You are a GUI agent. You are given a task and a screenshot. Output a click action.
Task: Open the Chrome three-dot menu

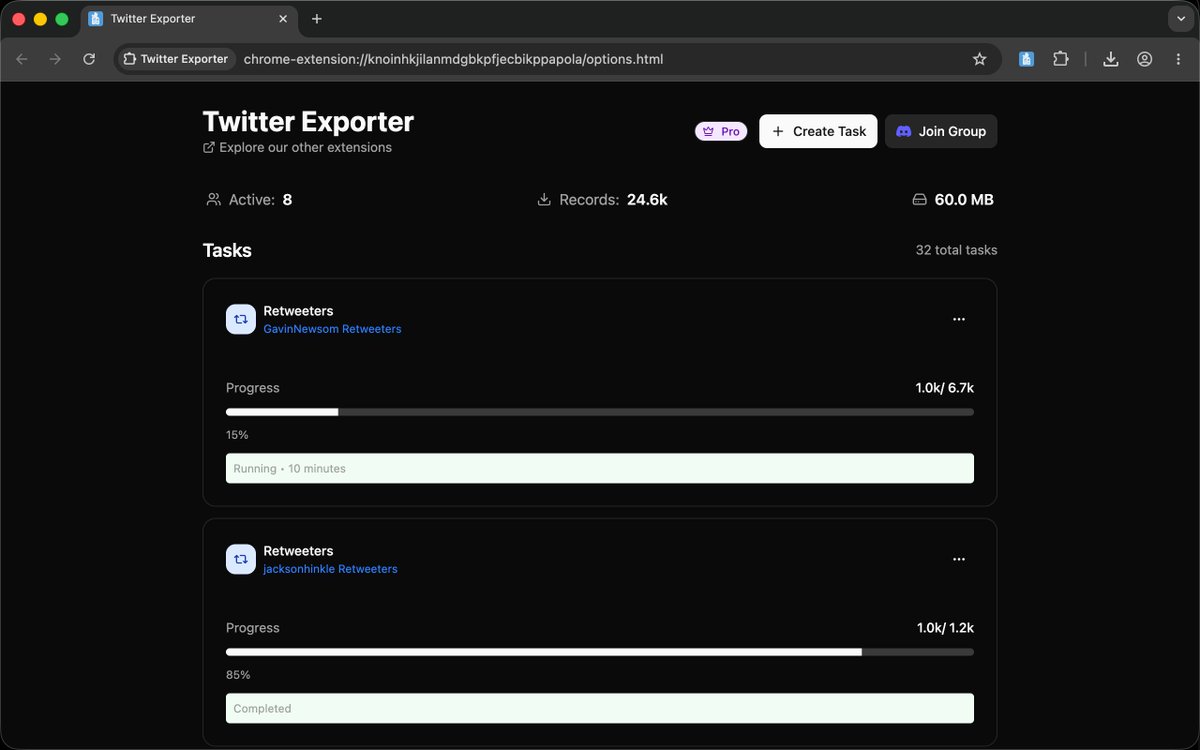1178,59
